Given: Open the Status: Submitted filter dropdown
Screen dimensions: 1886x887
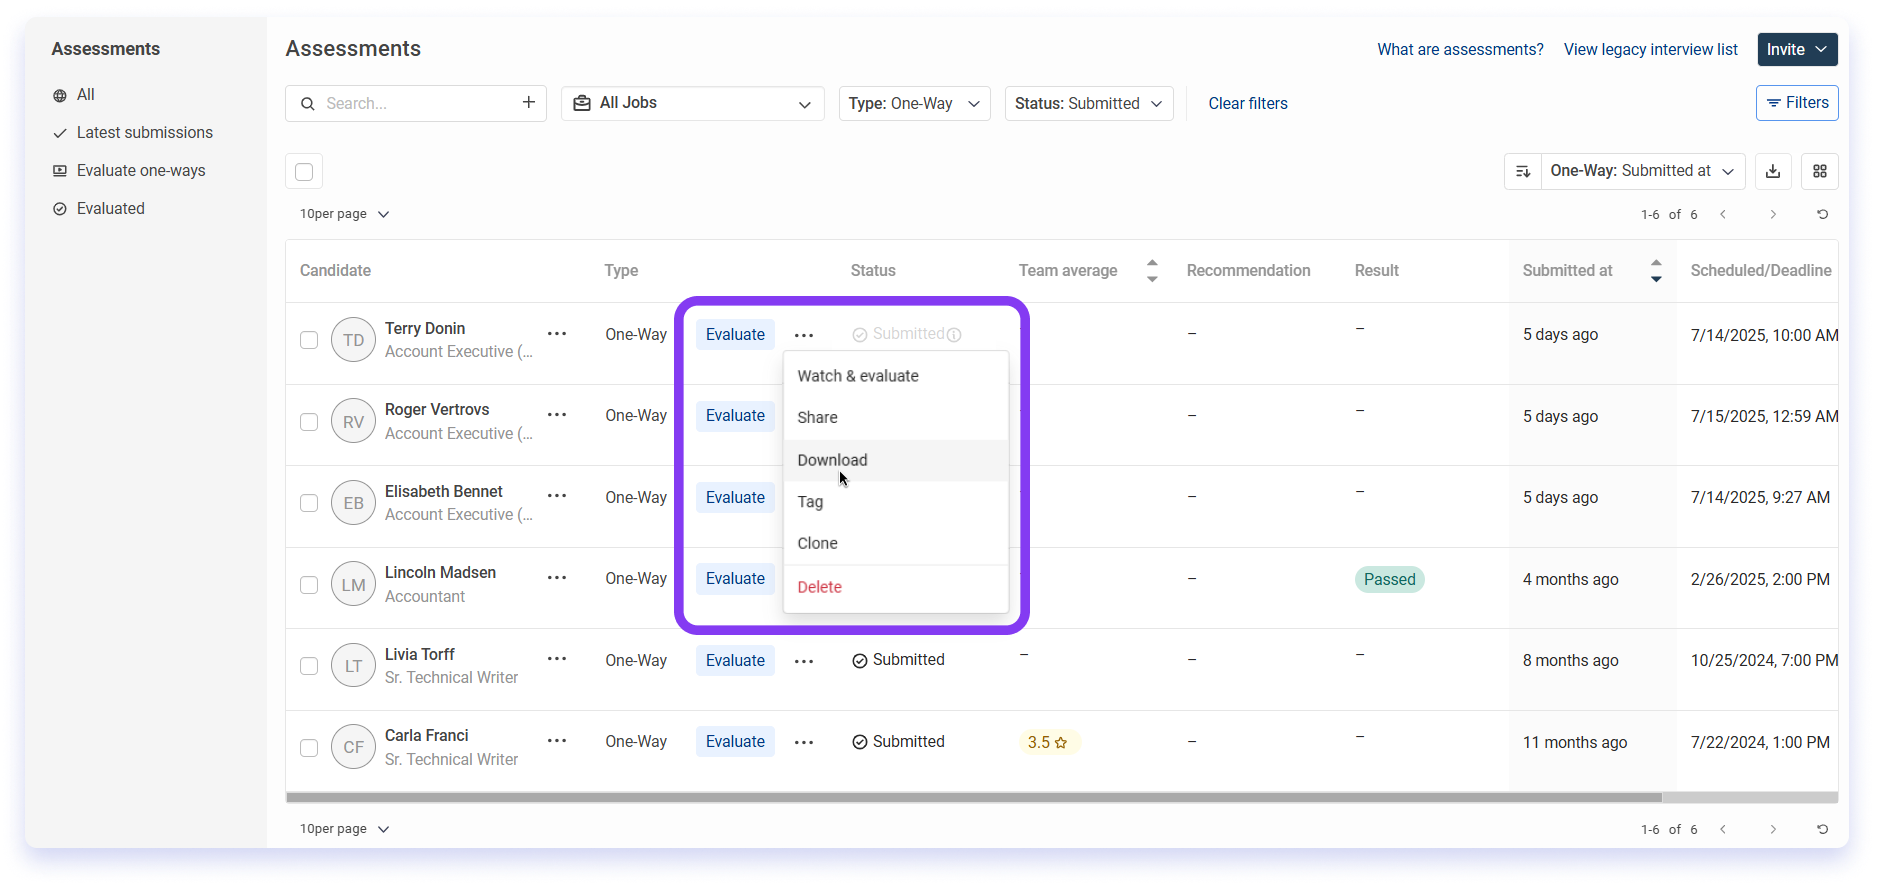Looking at the screenshot, I should (1088, 103).
